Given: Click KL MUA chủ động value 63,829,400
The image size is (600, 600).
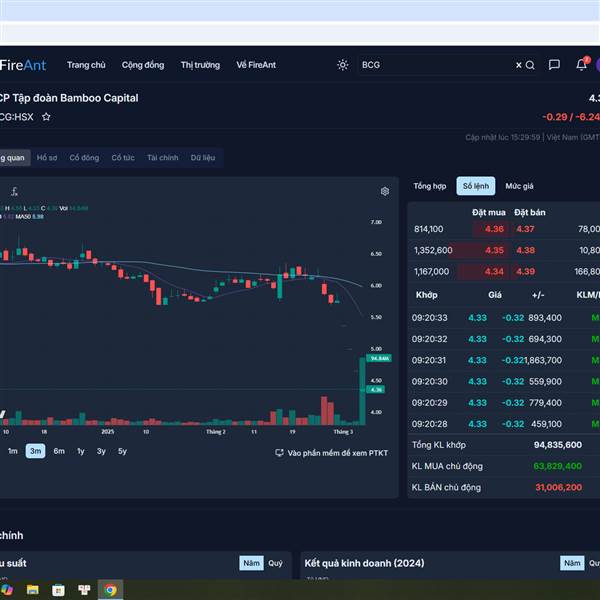Looking at the screenshot, I should pyautogui.click(x=558, y=466).
